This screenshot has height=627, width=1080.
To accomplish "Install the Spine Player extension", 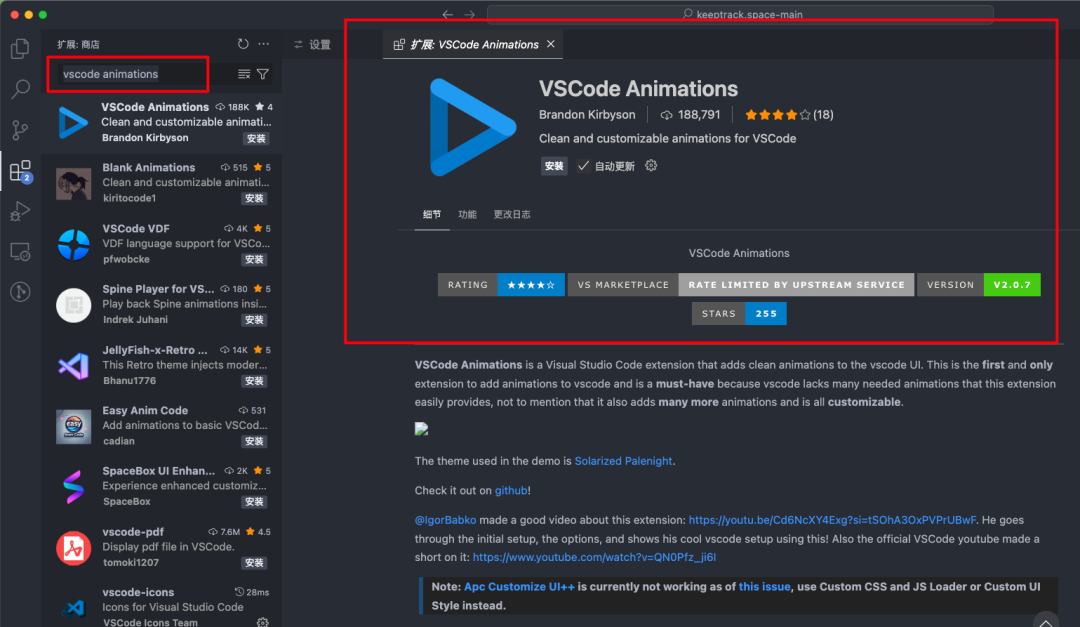I will [254, 320].
